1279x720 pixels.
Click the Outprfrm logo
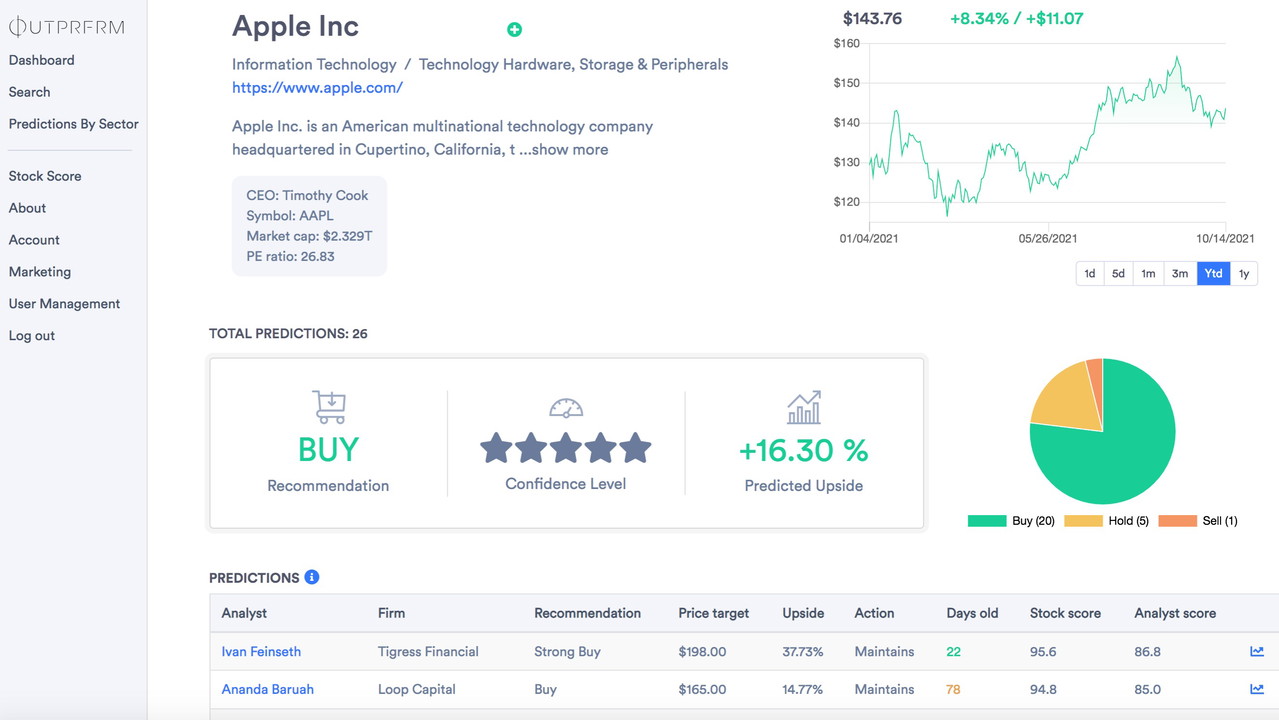tap(67, 27)
